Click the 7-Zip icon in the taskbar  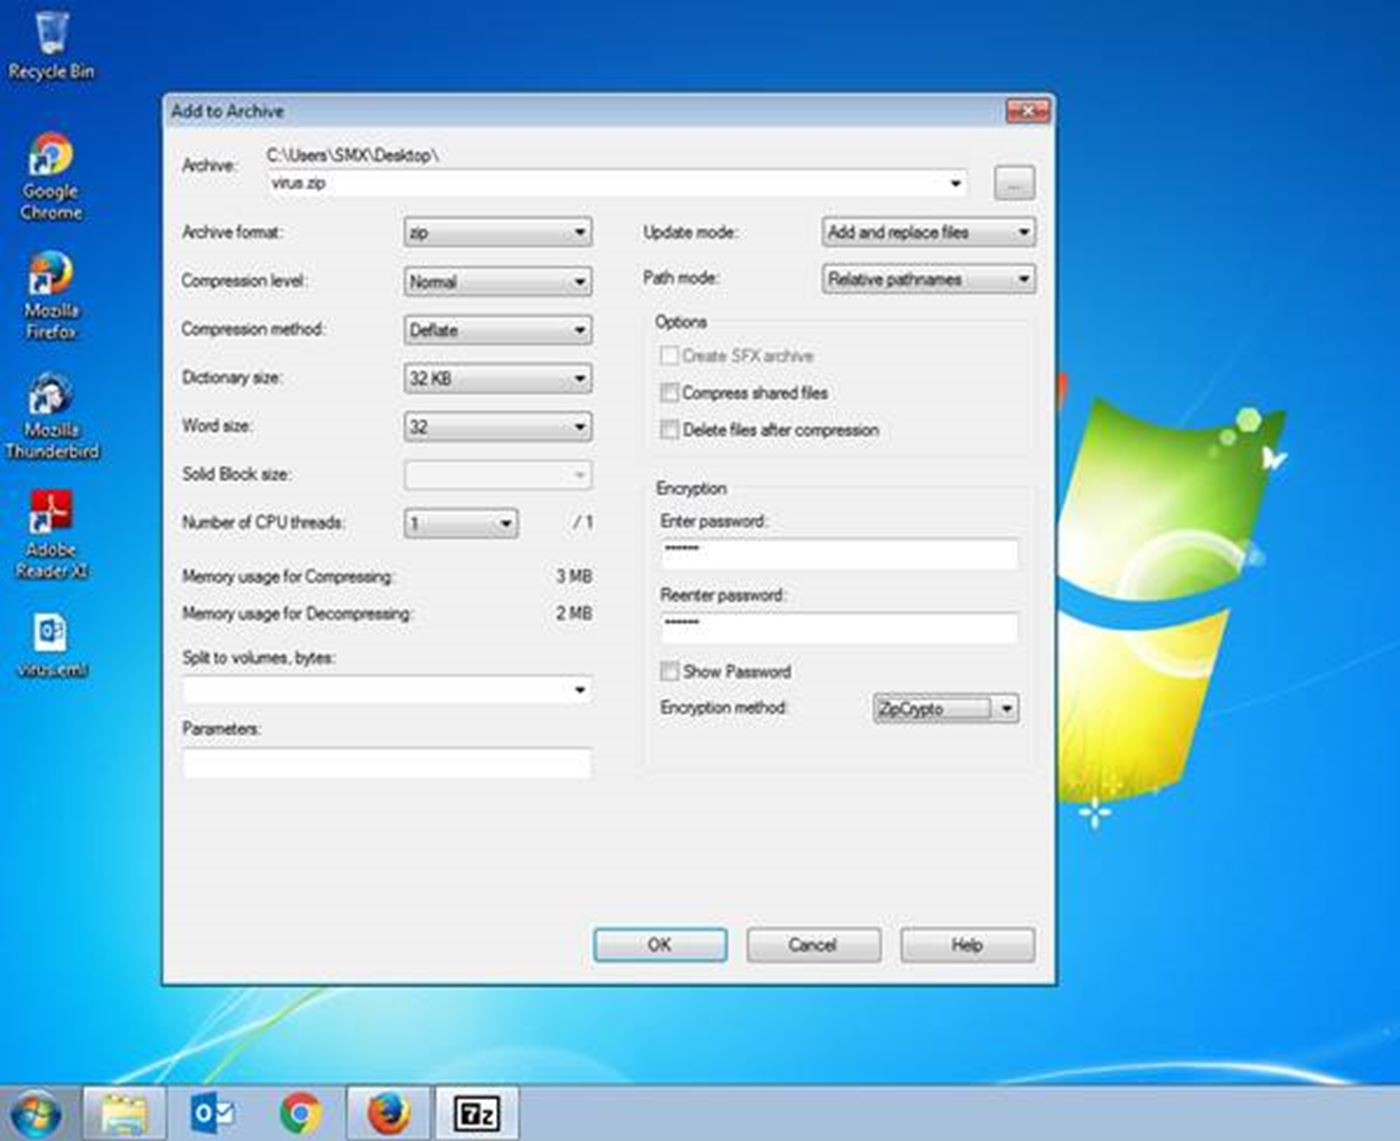pyautogui.click(x=477, y=1113)
